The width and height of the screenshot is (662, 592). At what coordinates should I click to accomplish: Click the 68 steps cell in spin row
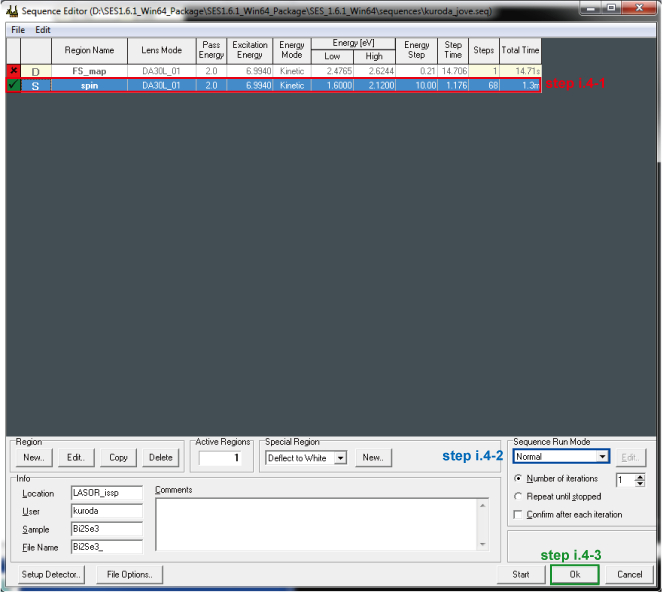click(484, 86)
